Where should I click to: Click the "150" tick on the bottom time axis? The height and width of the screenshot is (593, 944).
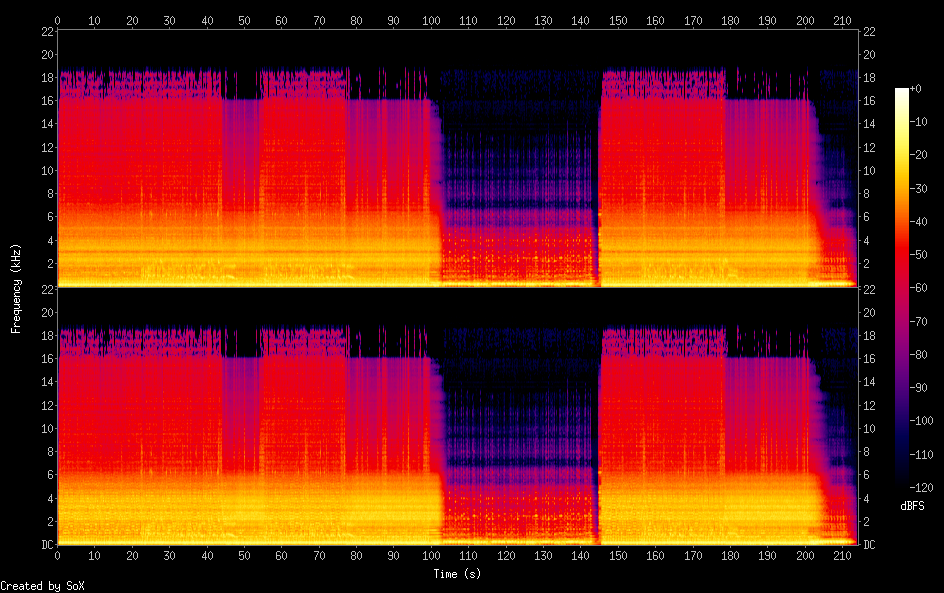pos(618,556)
